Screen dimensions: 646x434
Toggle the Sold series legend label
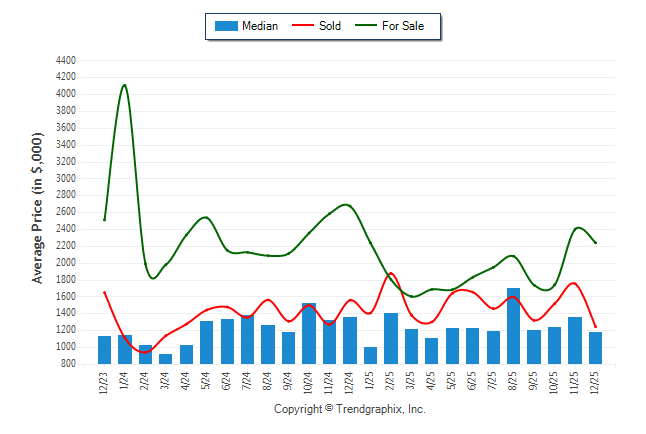point(330,26)
